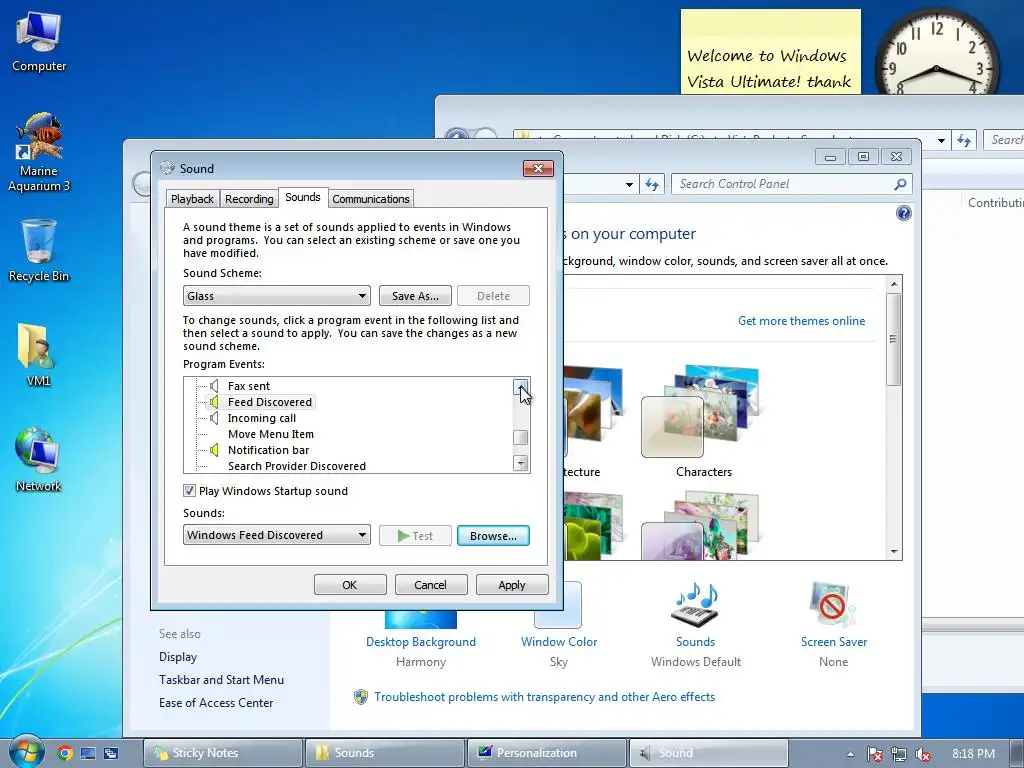Click the network tray icon

pos(899,754)
